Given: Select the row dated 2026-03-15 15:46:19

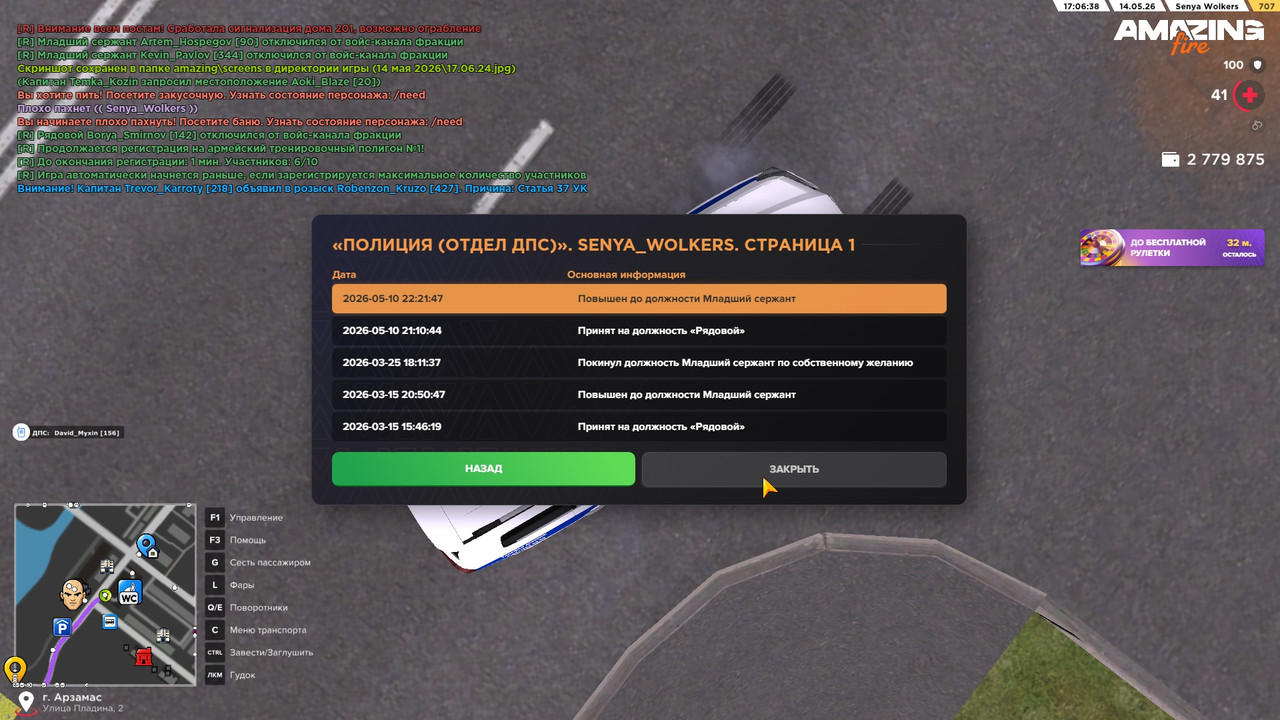Looking at the screenshot, I should tap(639, 427).
